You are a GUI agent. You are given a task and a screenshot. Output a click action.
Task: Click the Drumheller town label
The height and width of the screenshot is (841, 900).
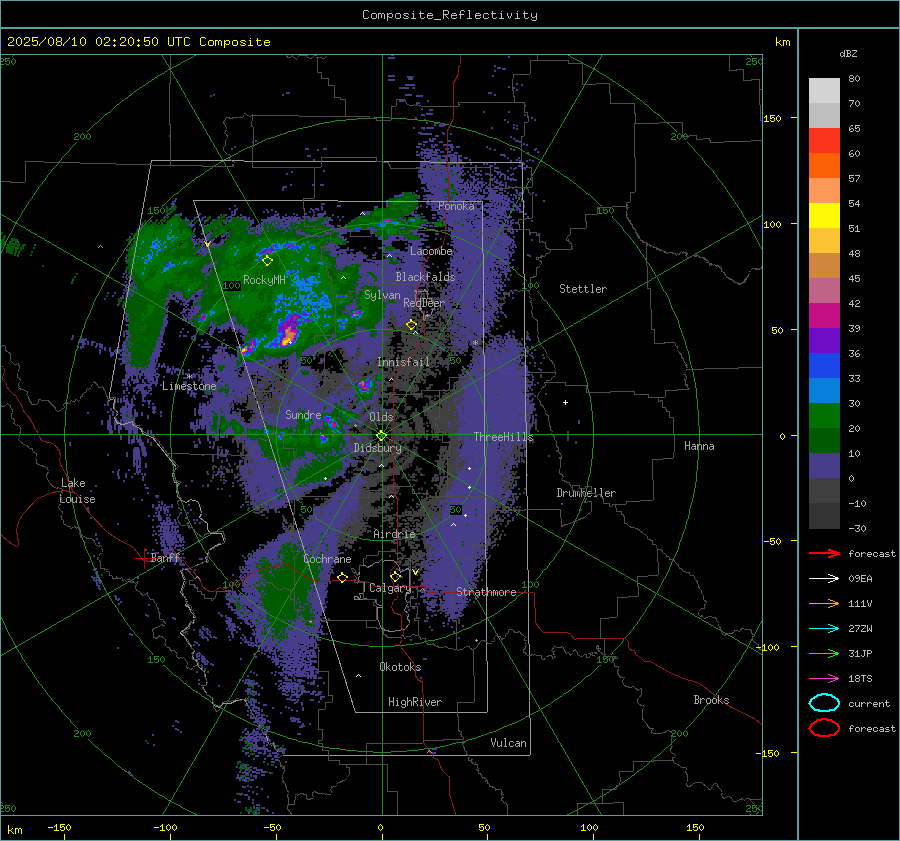pos(586,493)
